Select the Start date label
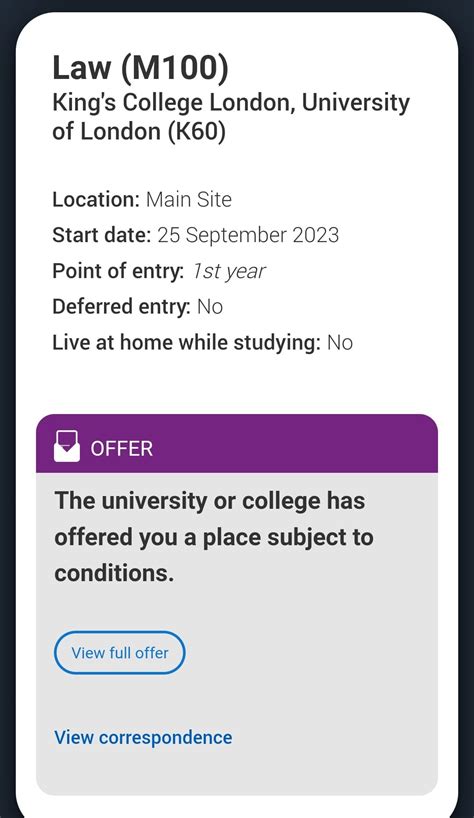The width and height of the screenshot is (474, 818). (102, 235)
